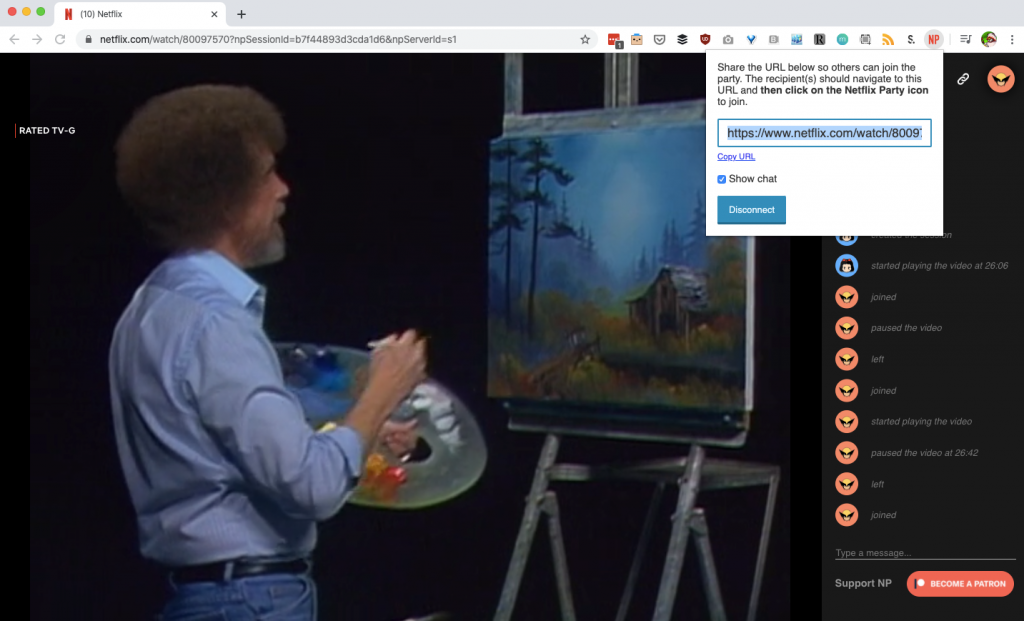The height and width of the screenshot is (621, 1024).
Task: Click avatar beside 'started playing the video at 26:06'
Action: point(846,266)
